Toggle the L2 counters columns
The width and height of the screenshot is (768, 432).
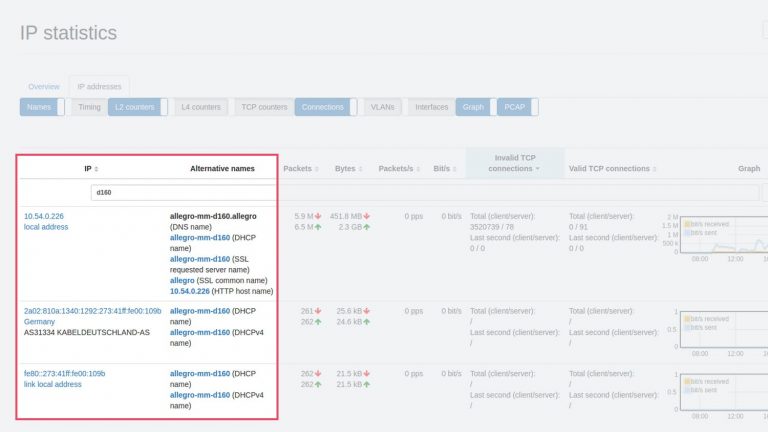(138, 107)
